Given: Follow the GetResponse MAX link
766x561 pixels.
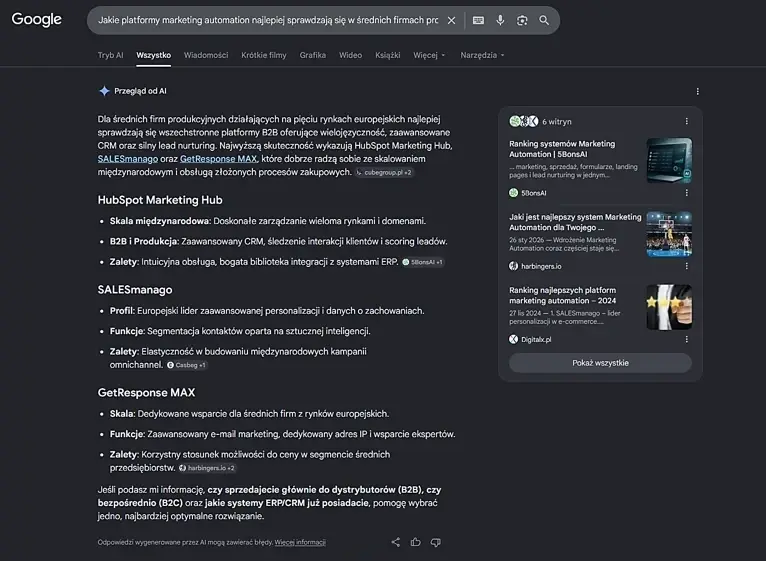Looking at the screenshot, I should click(218, 159).
